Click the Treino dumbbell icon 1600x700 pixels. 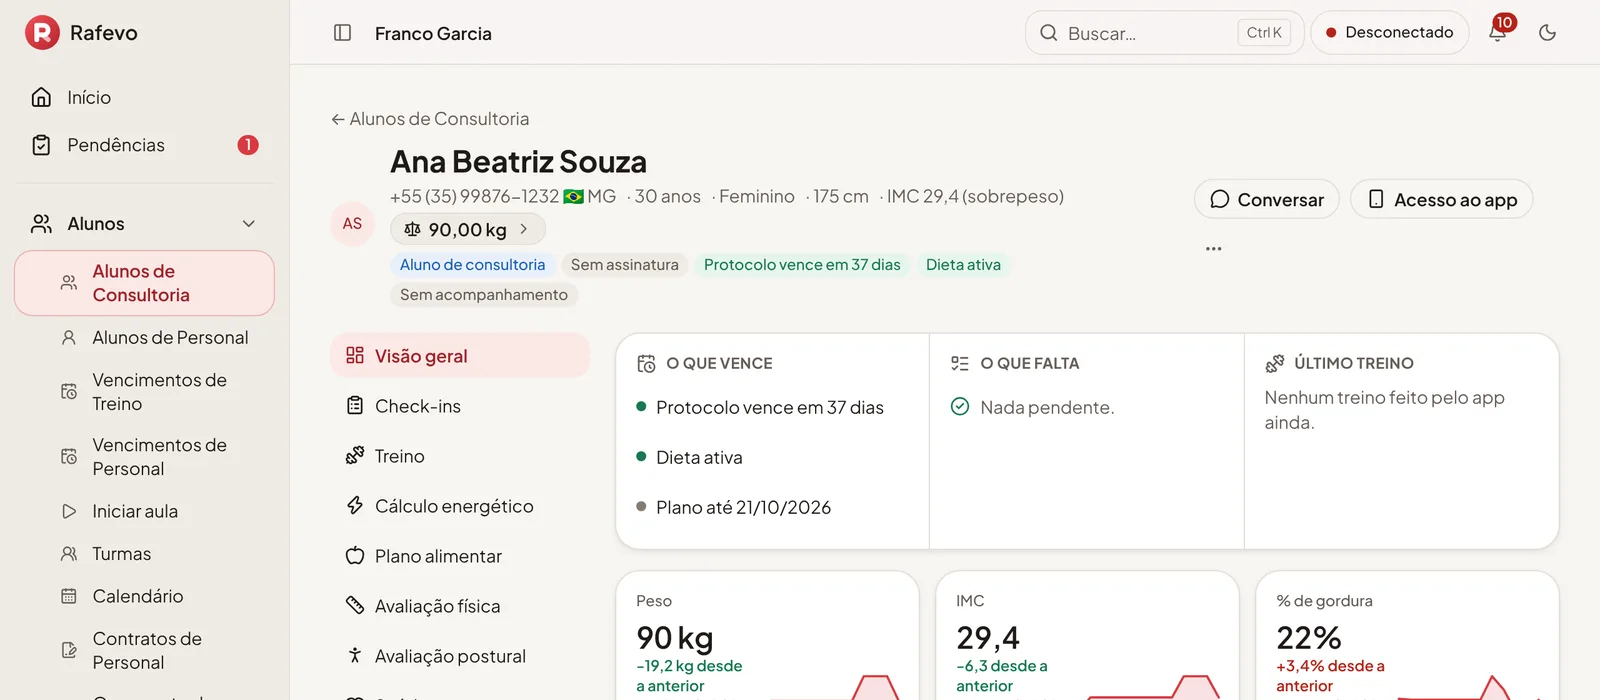(x=355, y=455)
